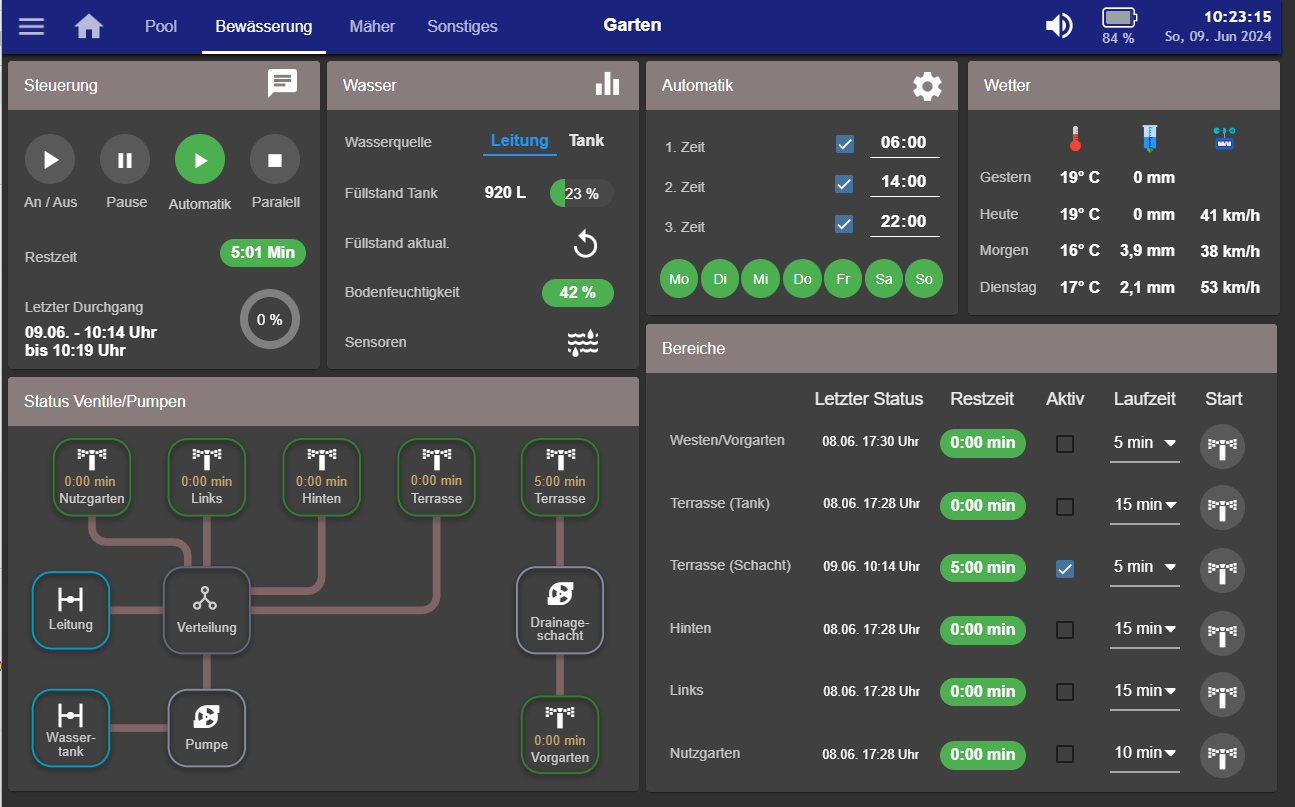Enable the Aktiv checkbox for Hinten
Image resolution: width=1295 pixels, height=807 pixels.
(x=1065, y=630)
